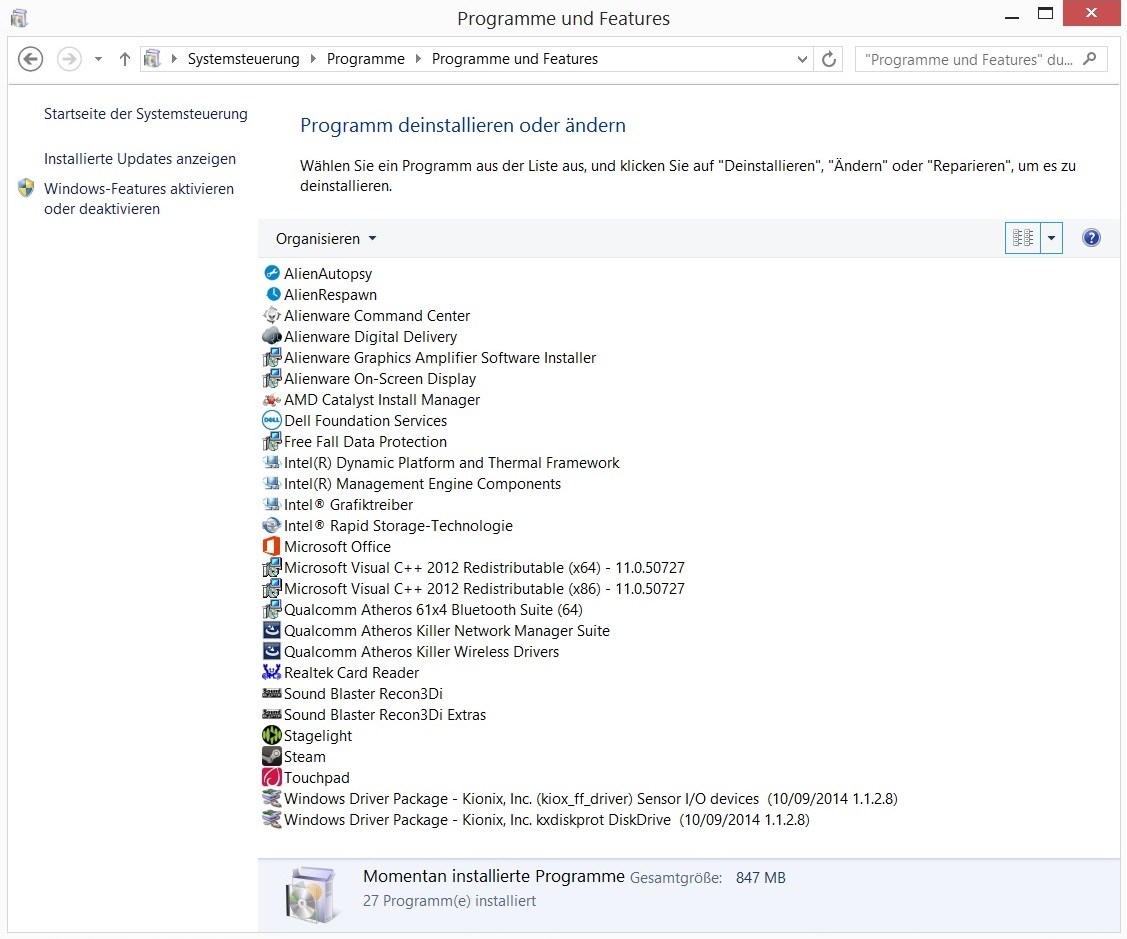
Task: Select Intel(R) Dynamic Platform and Thermal Framework
Action: click(x=451, y=462)
